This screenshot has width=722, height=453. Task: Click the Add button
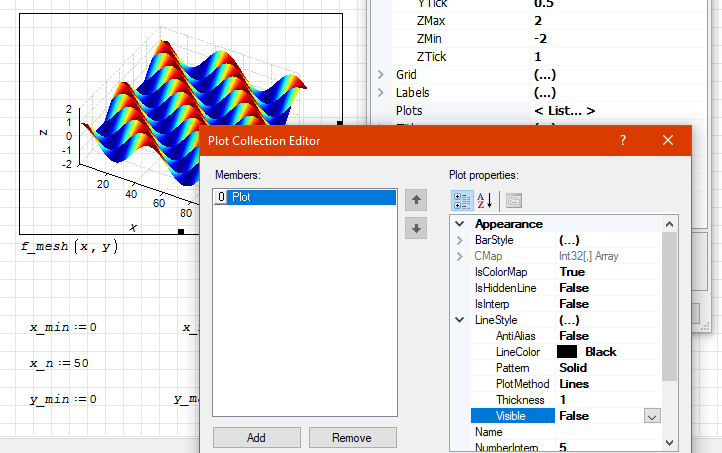(256, 437)
